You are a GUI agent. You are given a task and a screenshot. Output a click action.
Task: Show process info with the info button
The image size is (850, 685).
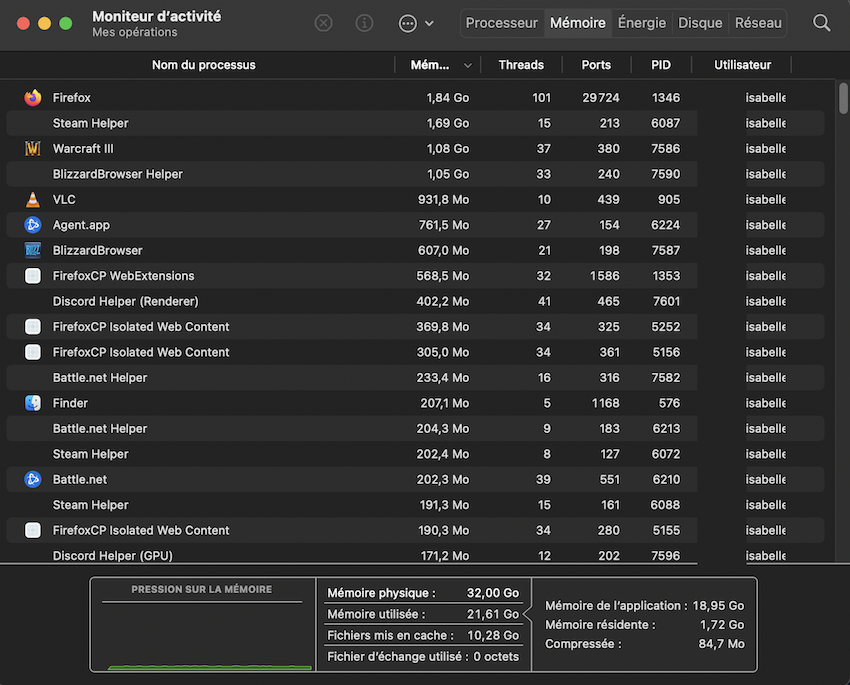click(x=365, y=23)
